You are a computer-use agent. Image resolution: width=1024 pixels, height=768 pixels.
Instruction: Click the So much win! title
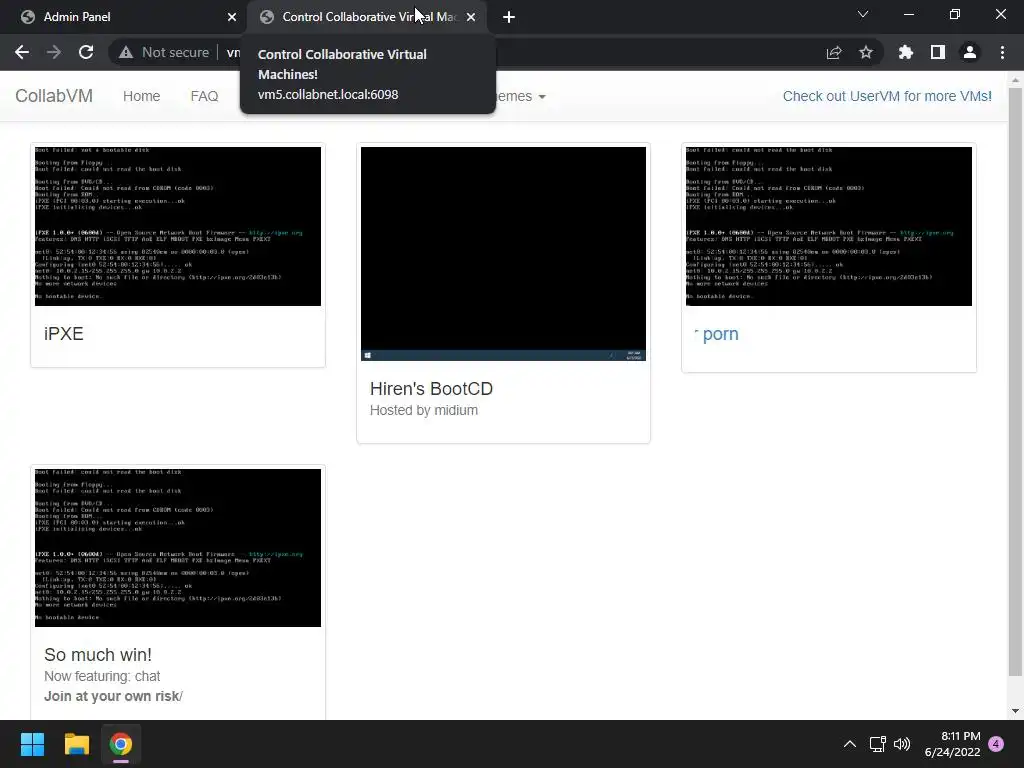(98, 654)
